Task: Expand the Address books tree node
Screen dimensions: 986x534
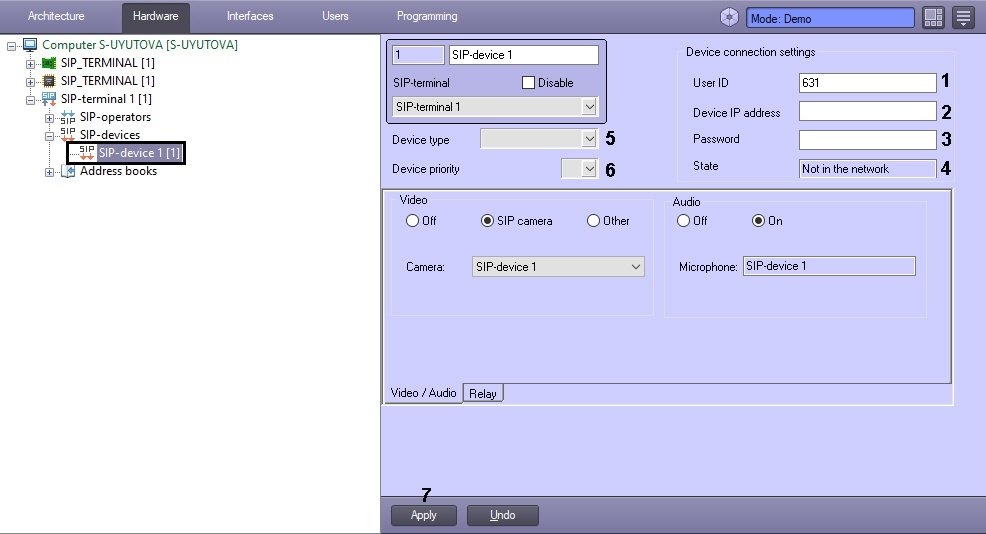Action: tap(49, 172)
